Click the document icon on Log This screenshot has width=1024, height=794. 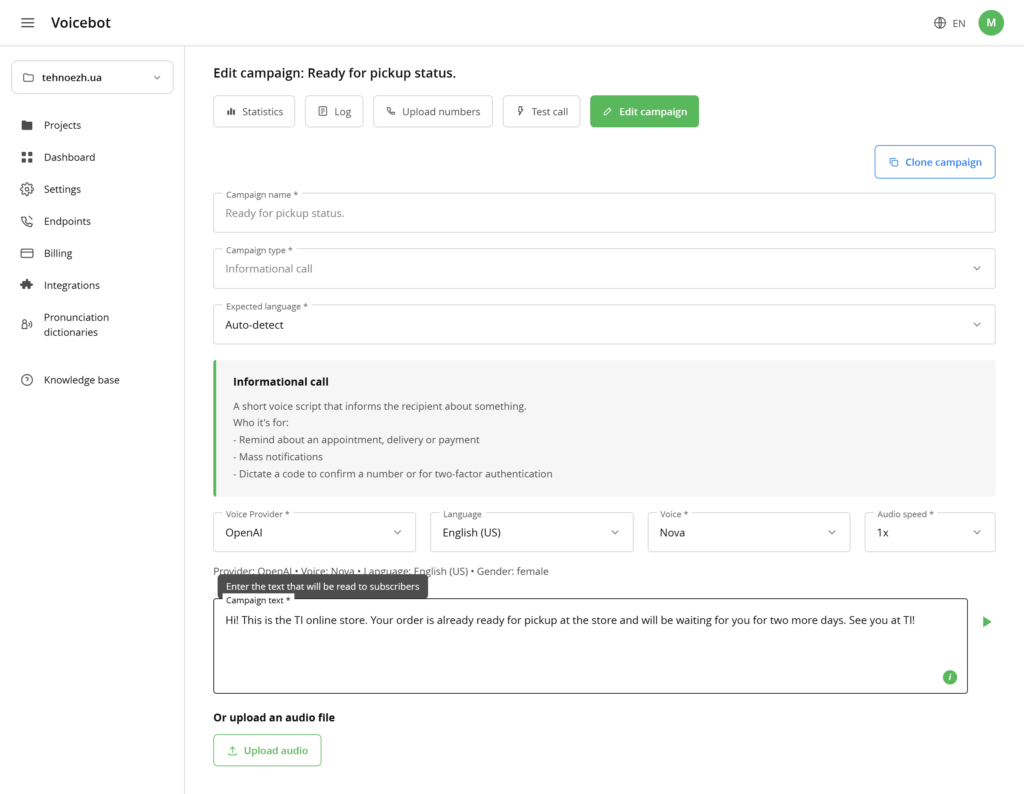(323, 112)
